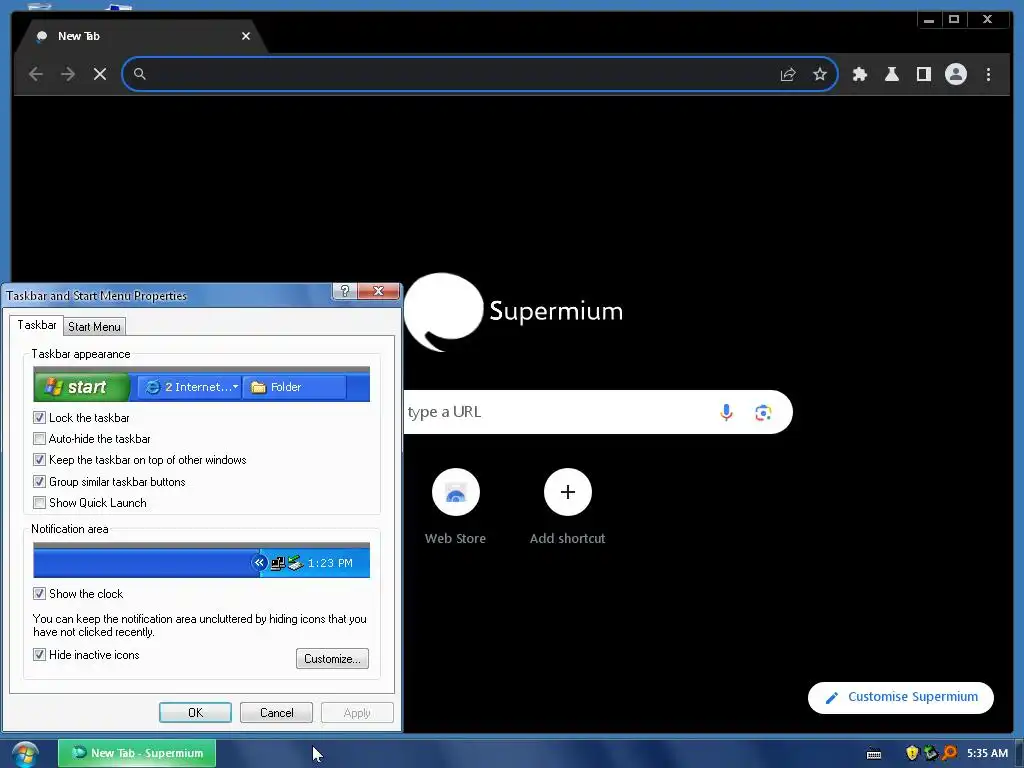Go forward with the browser forward arrow
This screenshot has height=768, width=1024.
click(x=68, y=74)
